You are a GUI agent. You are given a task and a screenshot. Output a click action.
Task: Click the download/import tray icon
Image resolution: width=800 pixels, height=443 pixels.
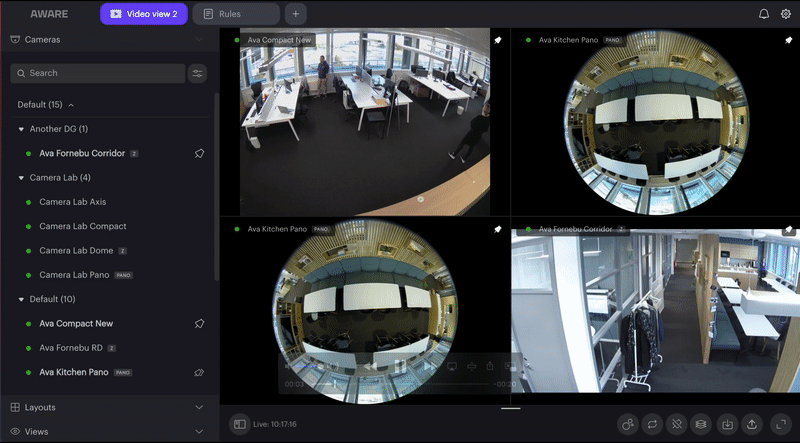coord(728,424)
